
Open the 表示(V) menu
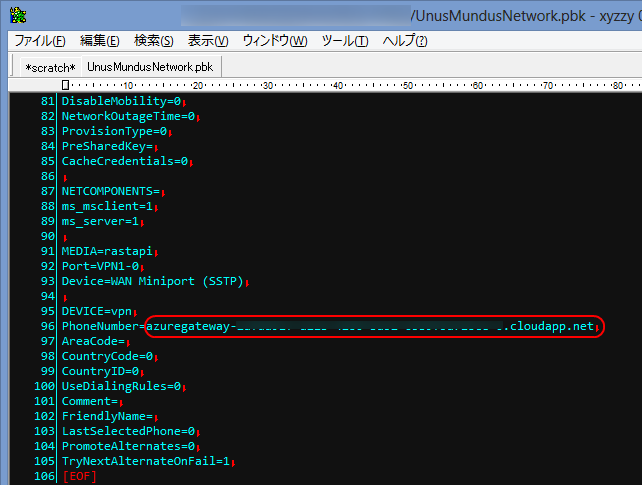pyautogui.click(x=208, y=41)
